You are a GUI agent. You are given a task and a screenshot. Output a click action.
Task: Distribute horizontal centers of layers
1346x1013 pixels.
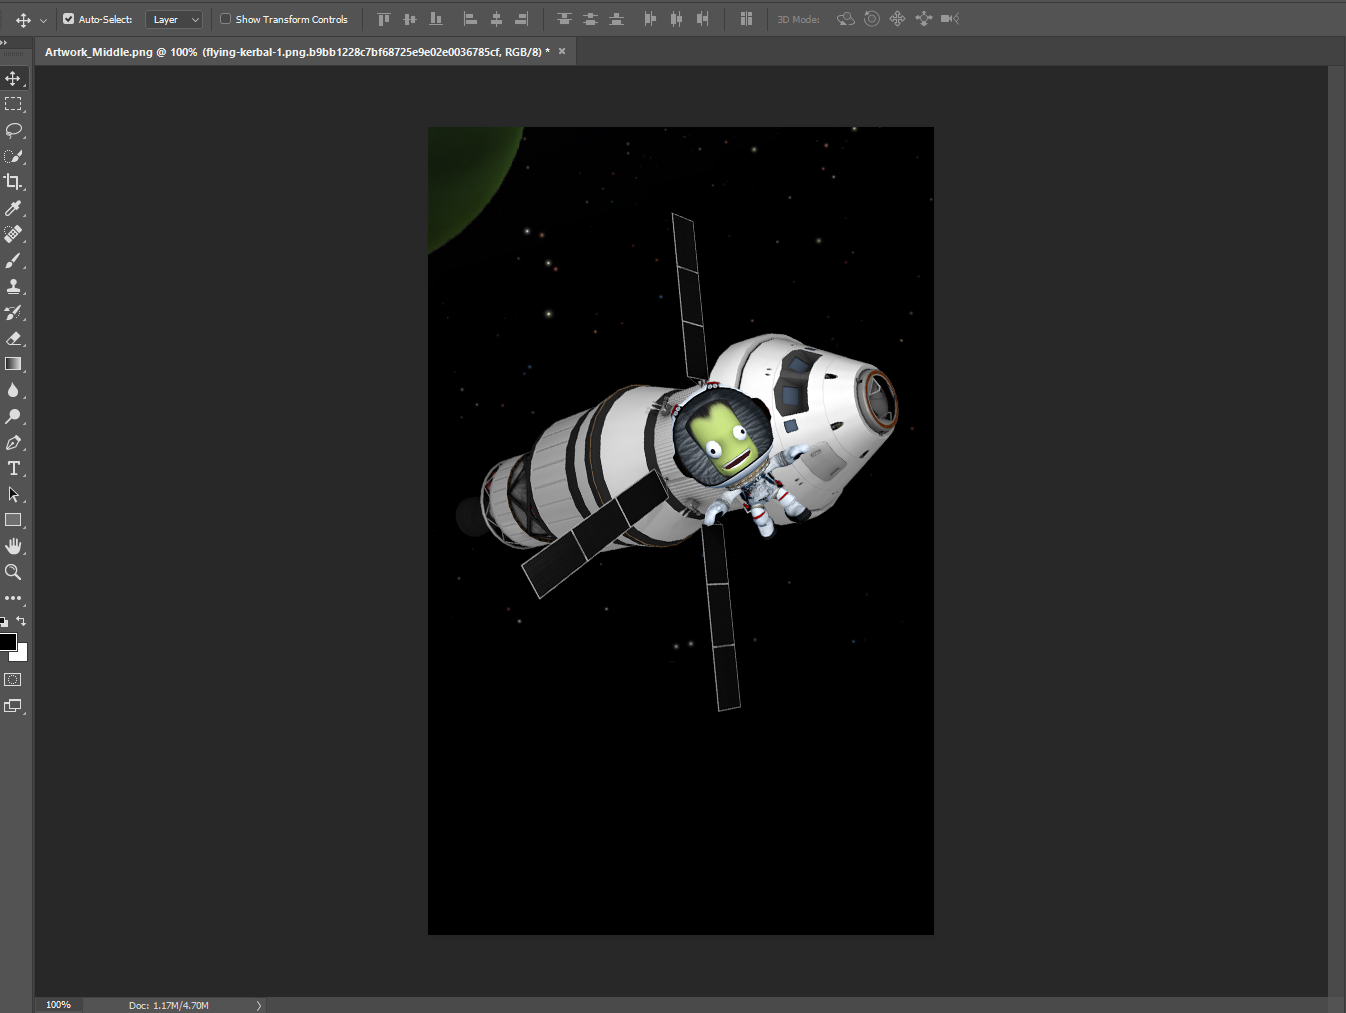coord(676,19)
